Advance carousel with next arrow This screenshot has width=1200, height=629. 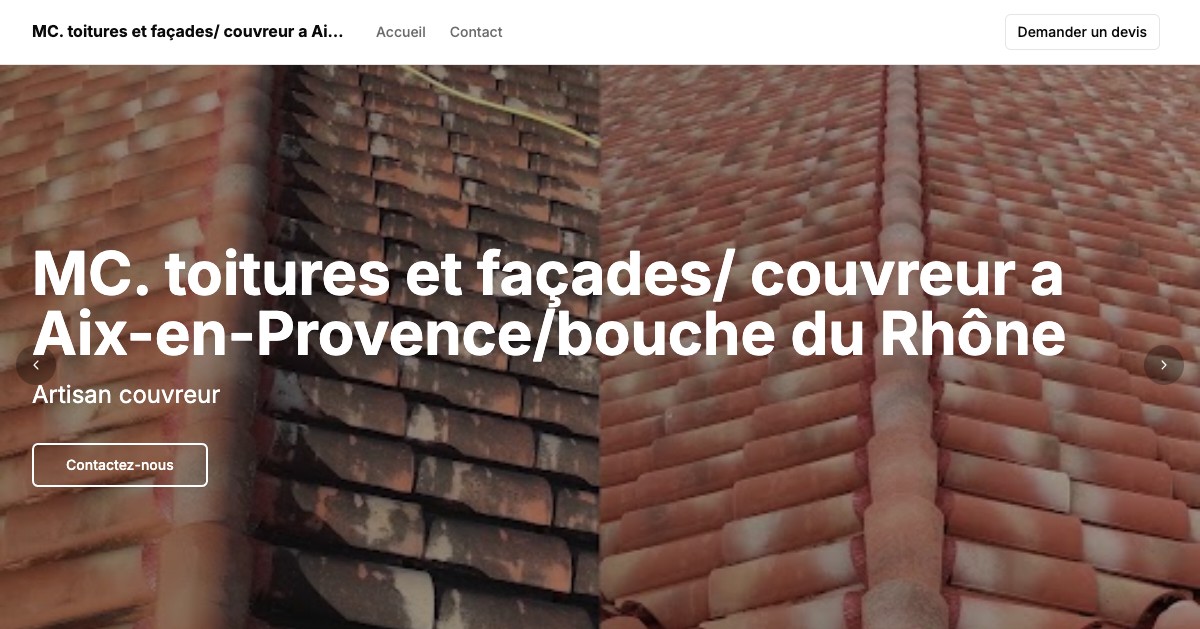1163,365
